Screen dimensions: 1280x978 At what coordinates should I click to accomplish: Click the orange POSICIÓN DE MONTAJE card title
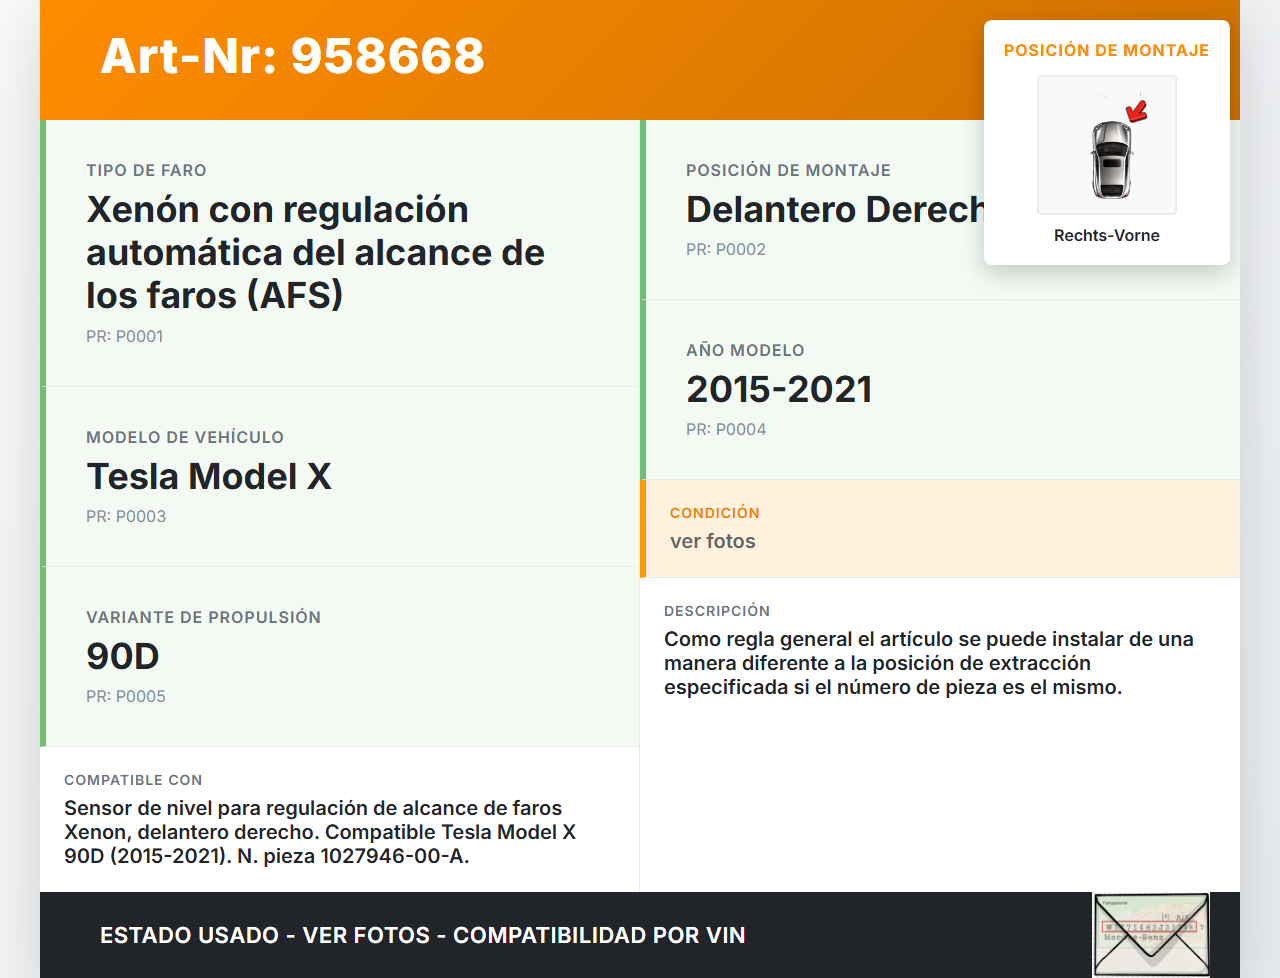(1106, 51)
